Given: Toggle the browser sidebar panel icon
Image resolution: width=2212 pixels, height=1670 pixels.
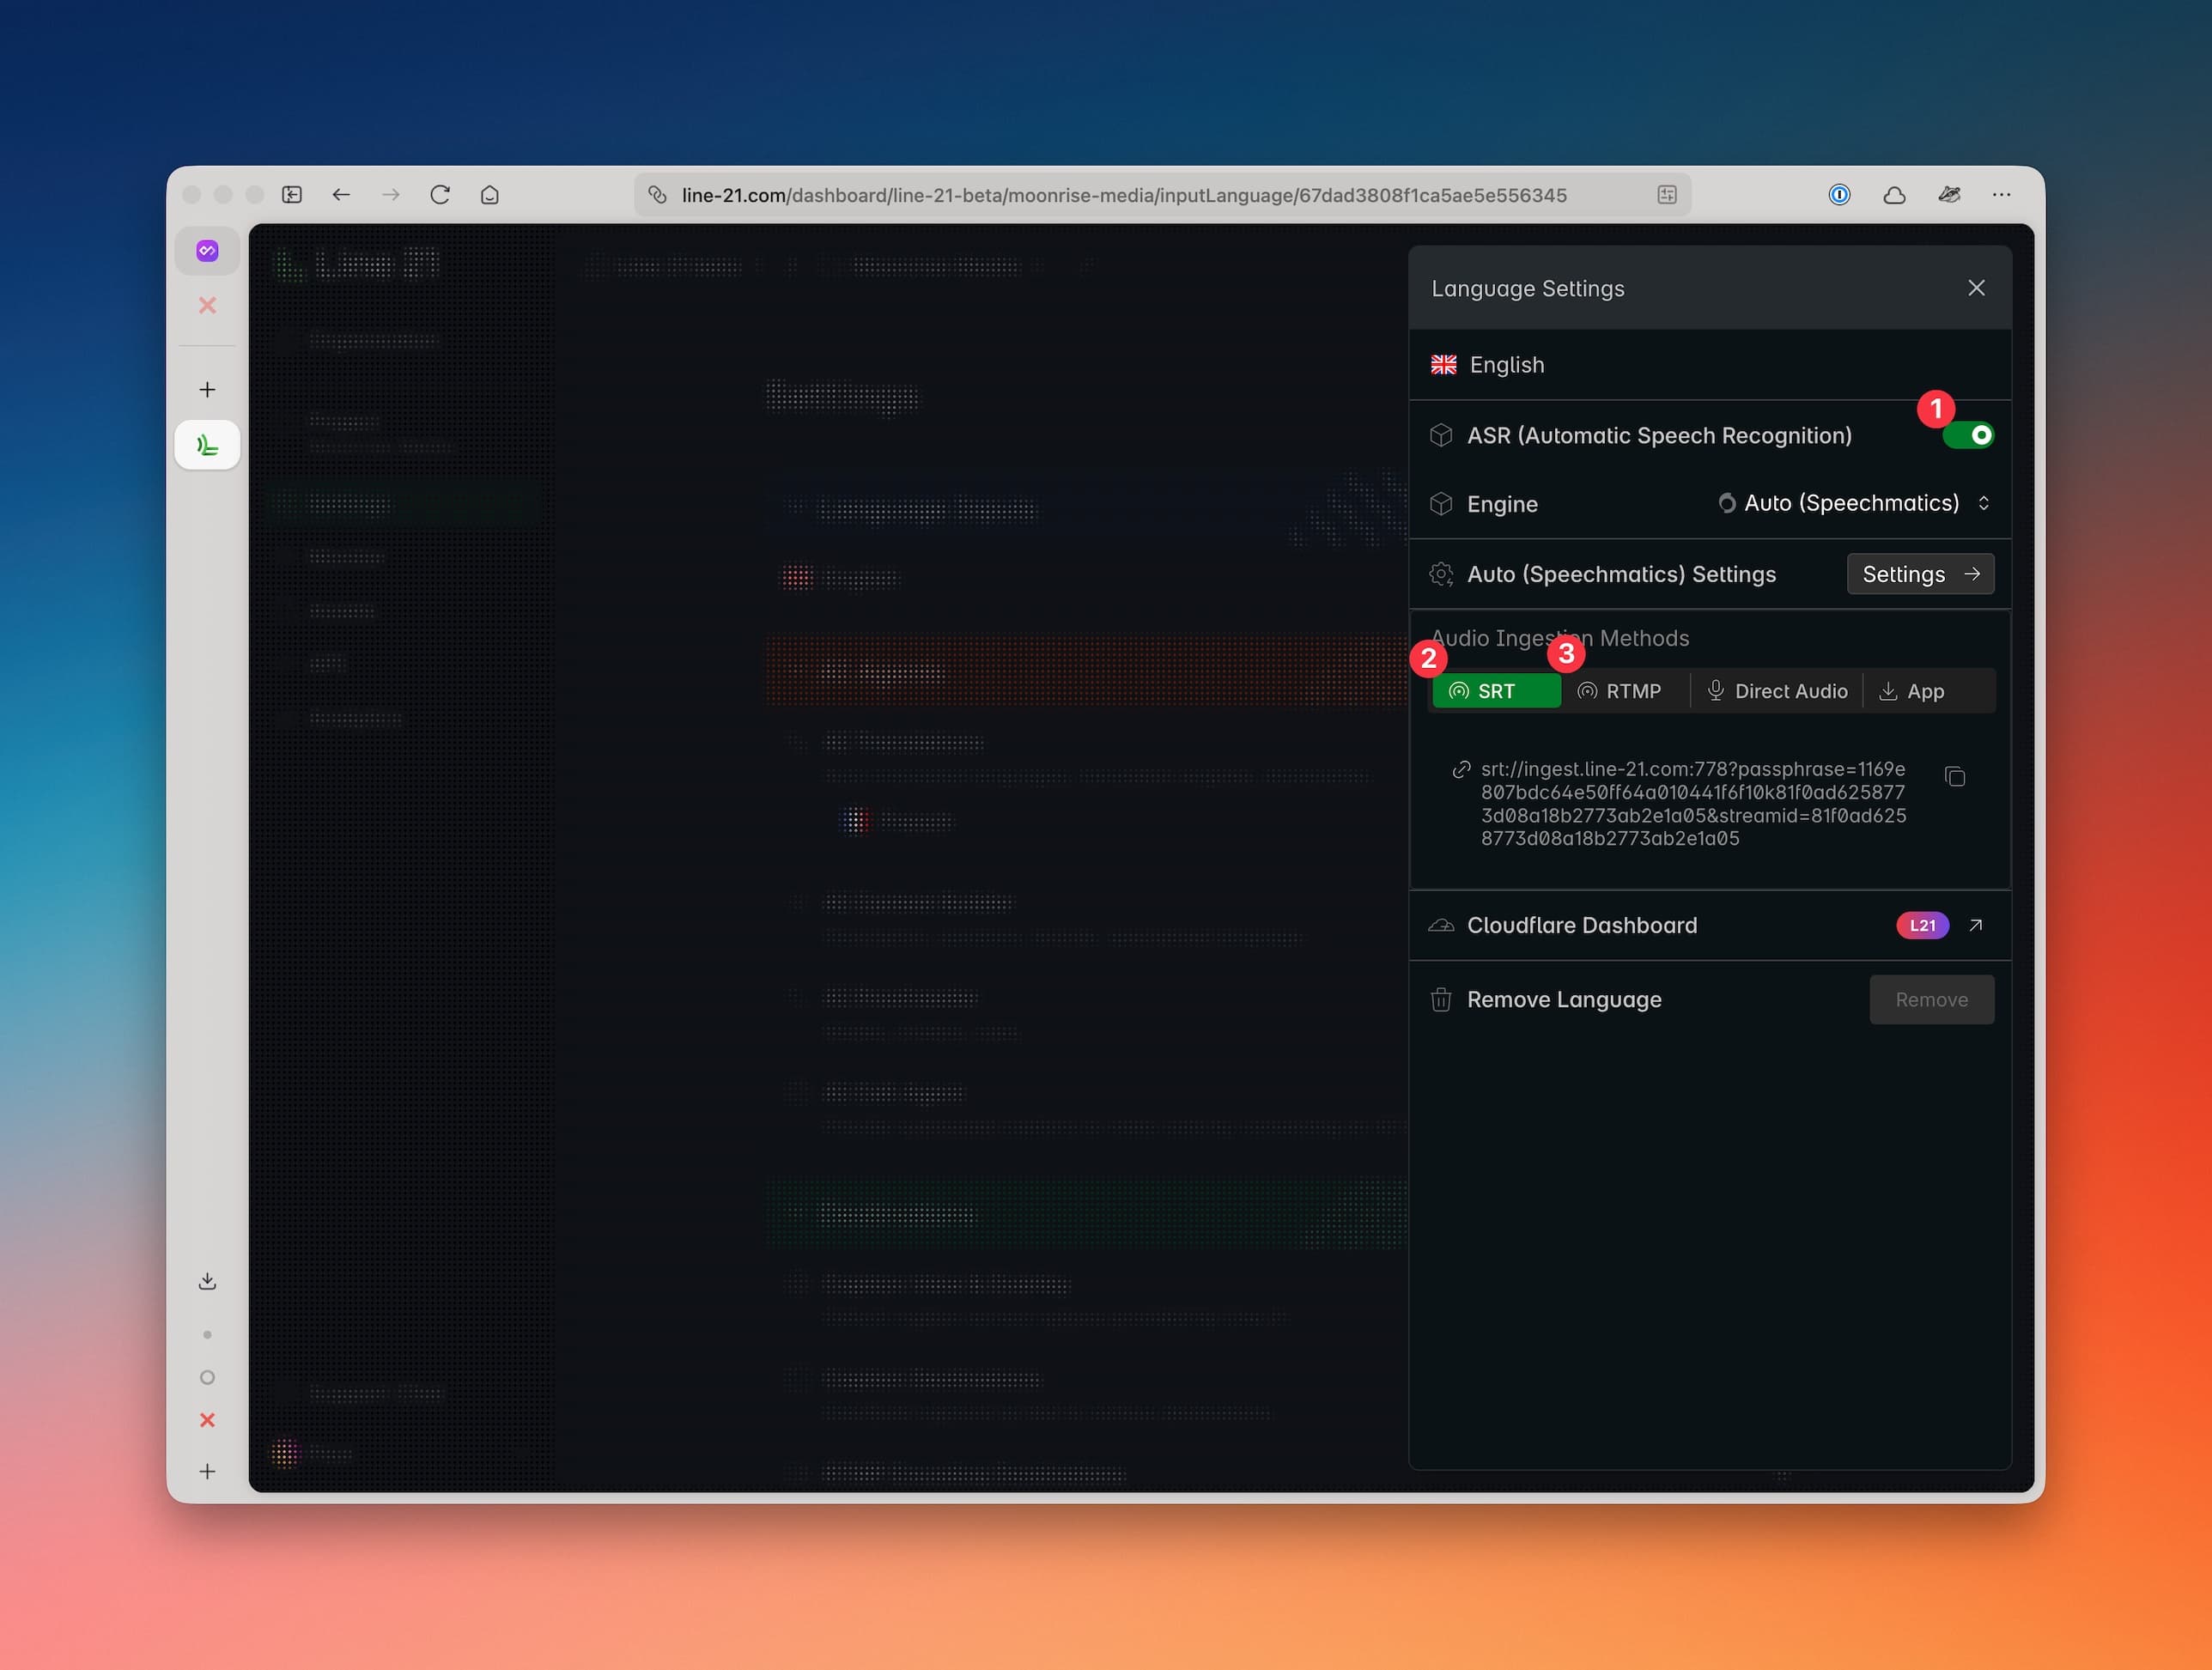Looking at the screenshot, I should click(x=292, y=195).
